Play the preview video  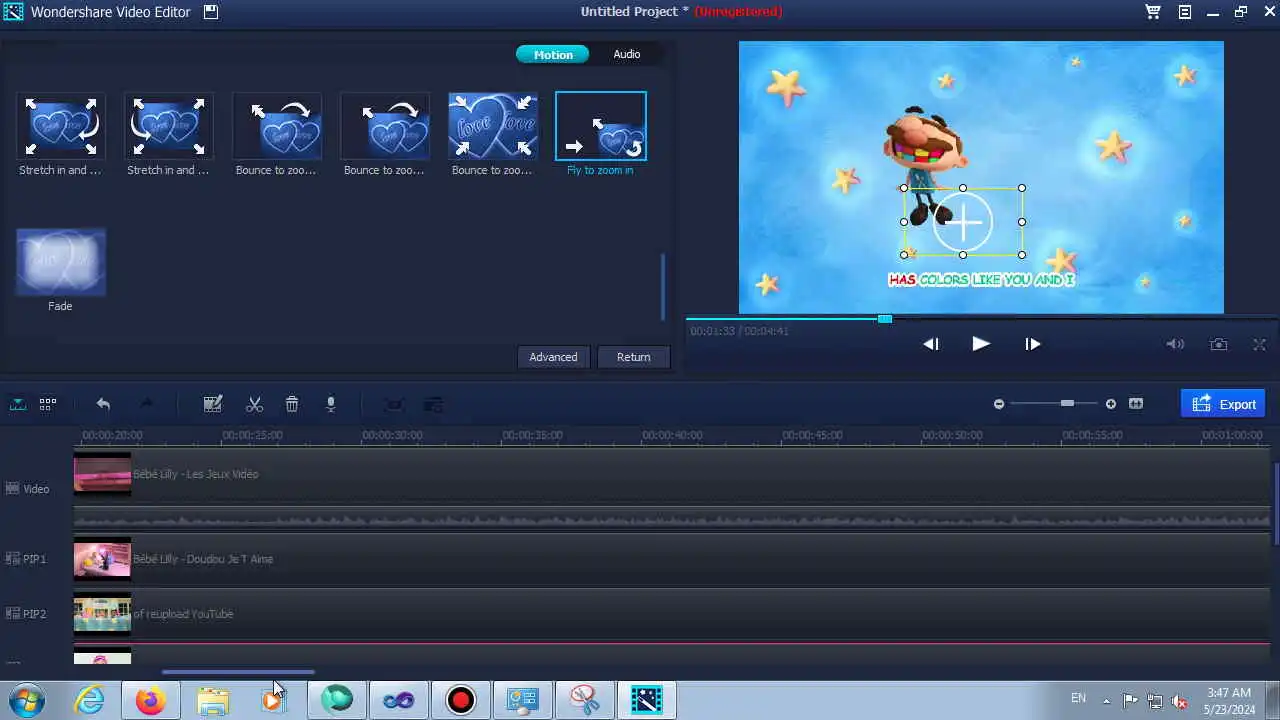[980, 344]
